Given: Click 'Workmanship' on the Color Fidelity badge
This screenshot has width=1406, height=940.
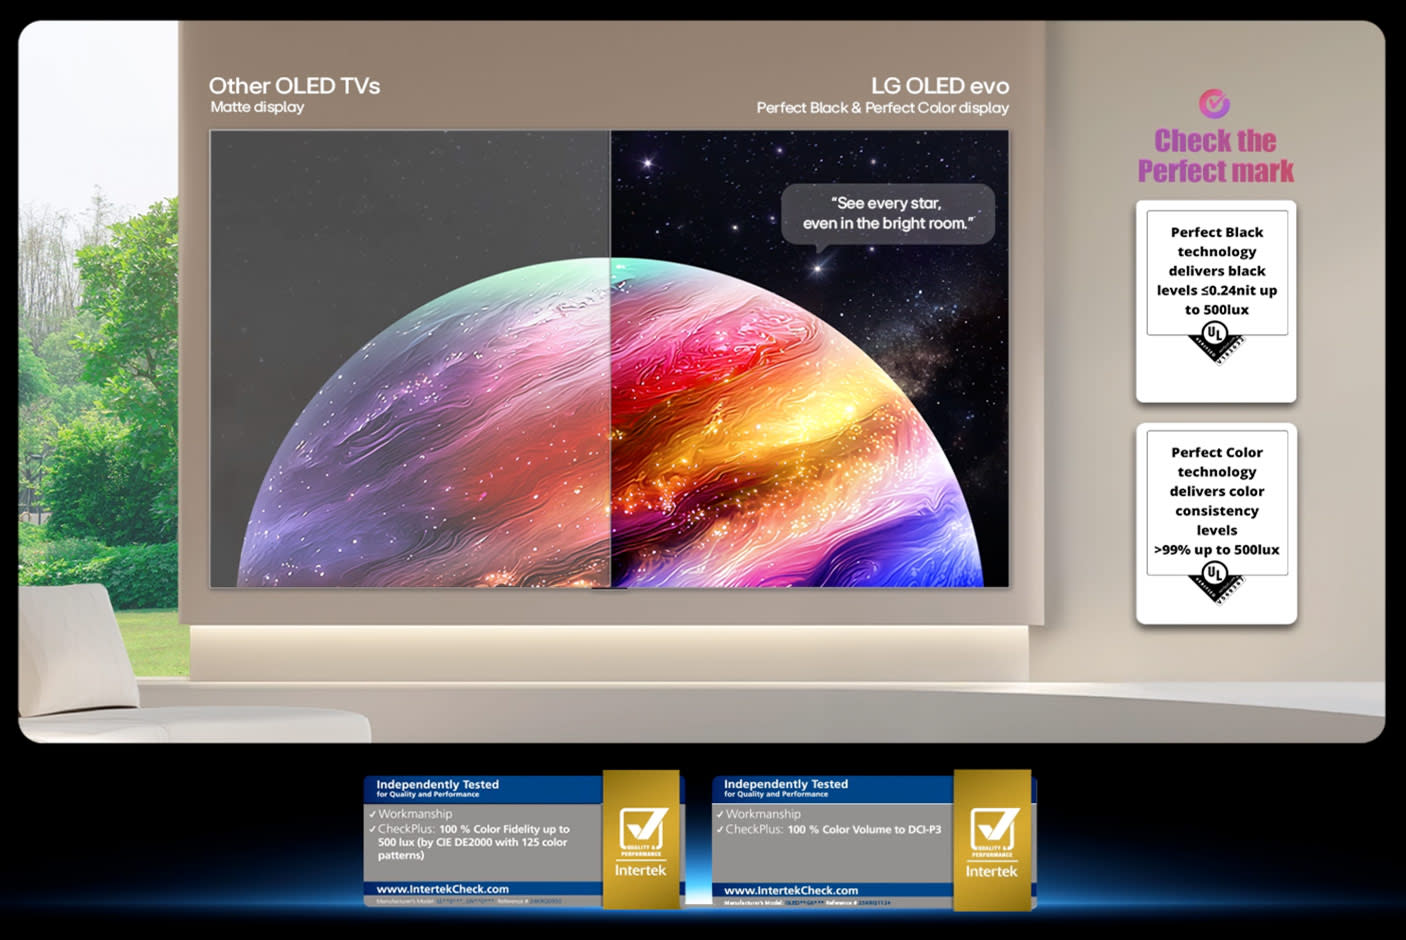Looking at the screenshot, I should (415, 814).
